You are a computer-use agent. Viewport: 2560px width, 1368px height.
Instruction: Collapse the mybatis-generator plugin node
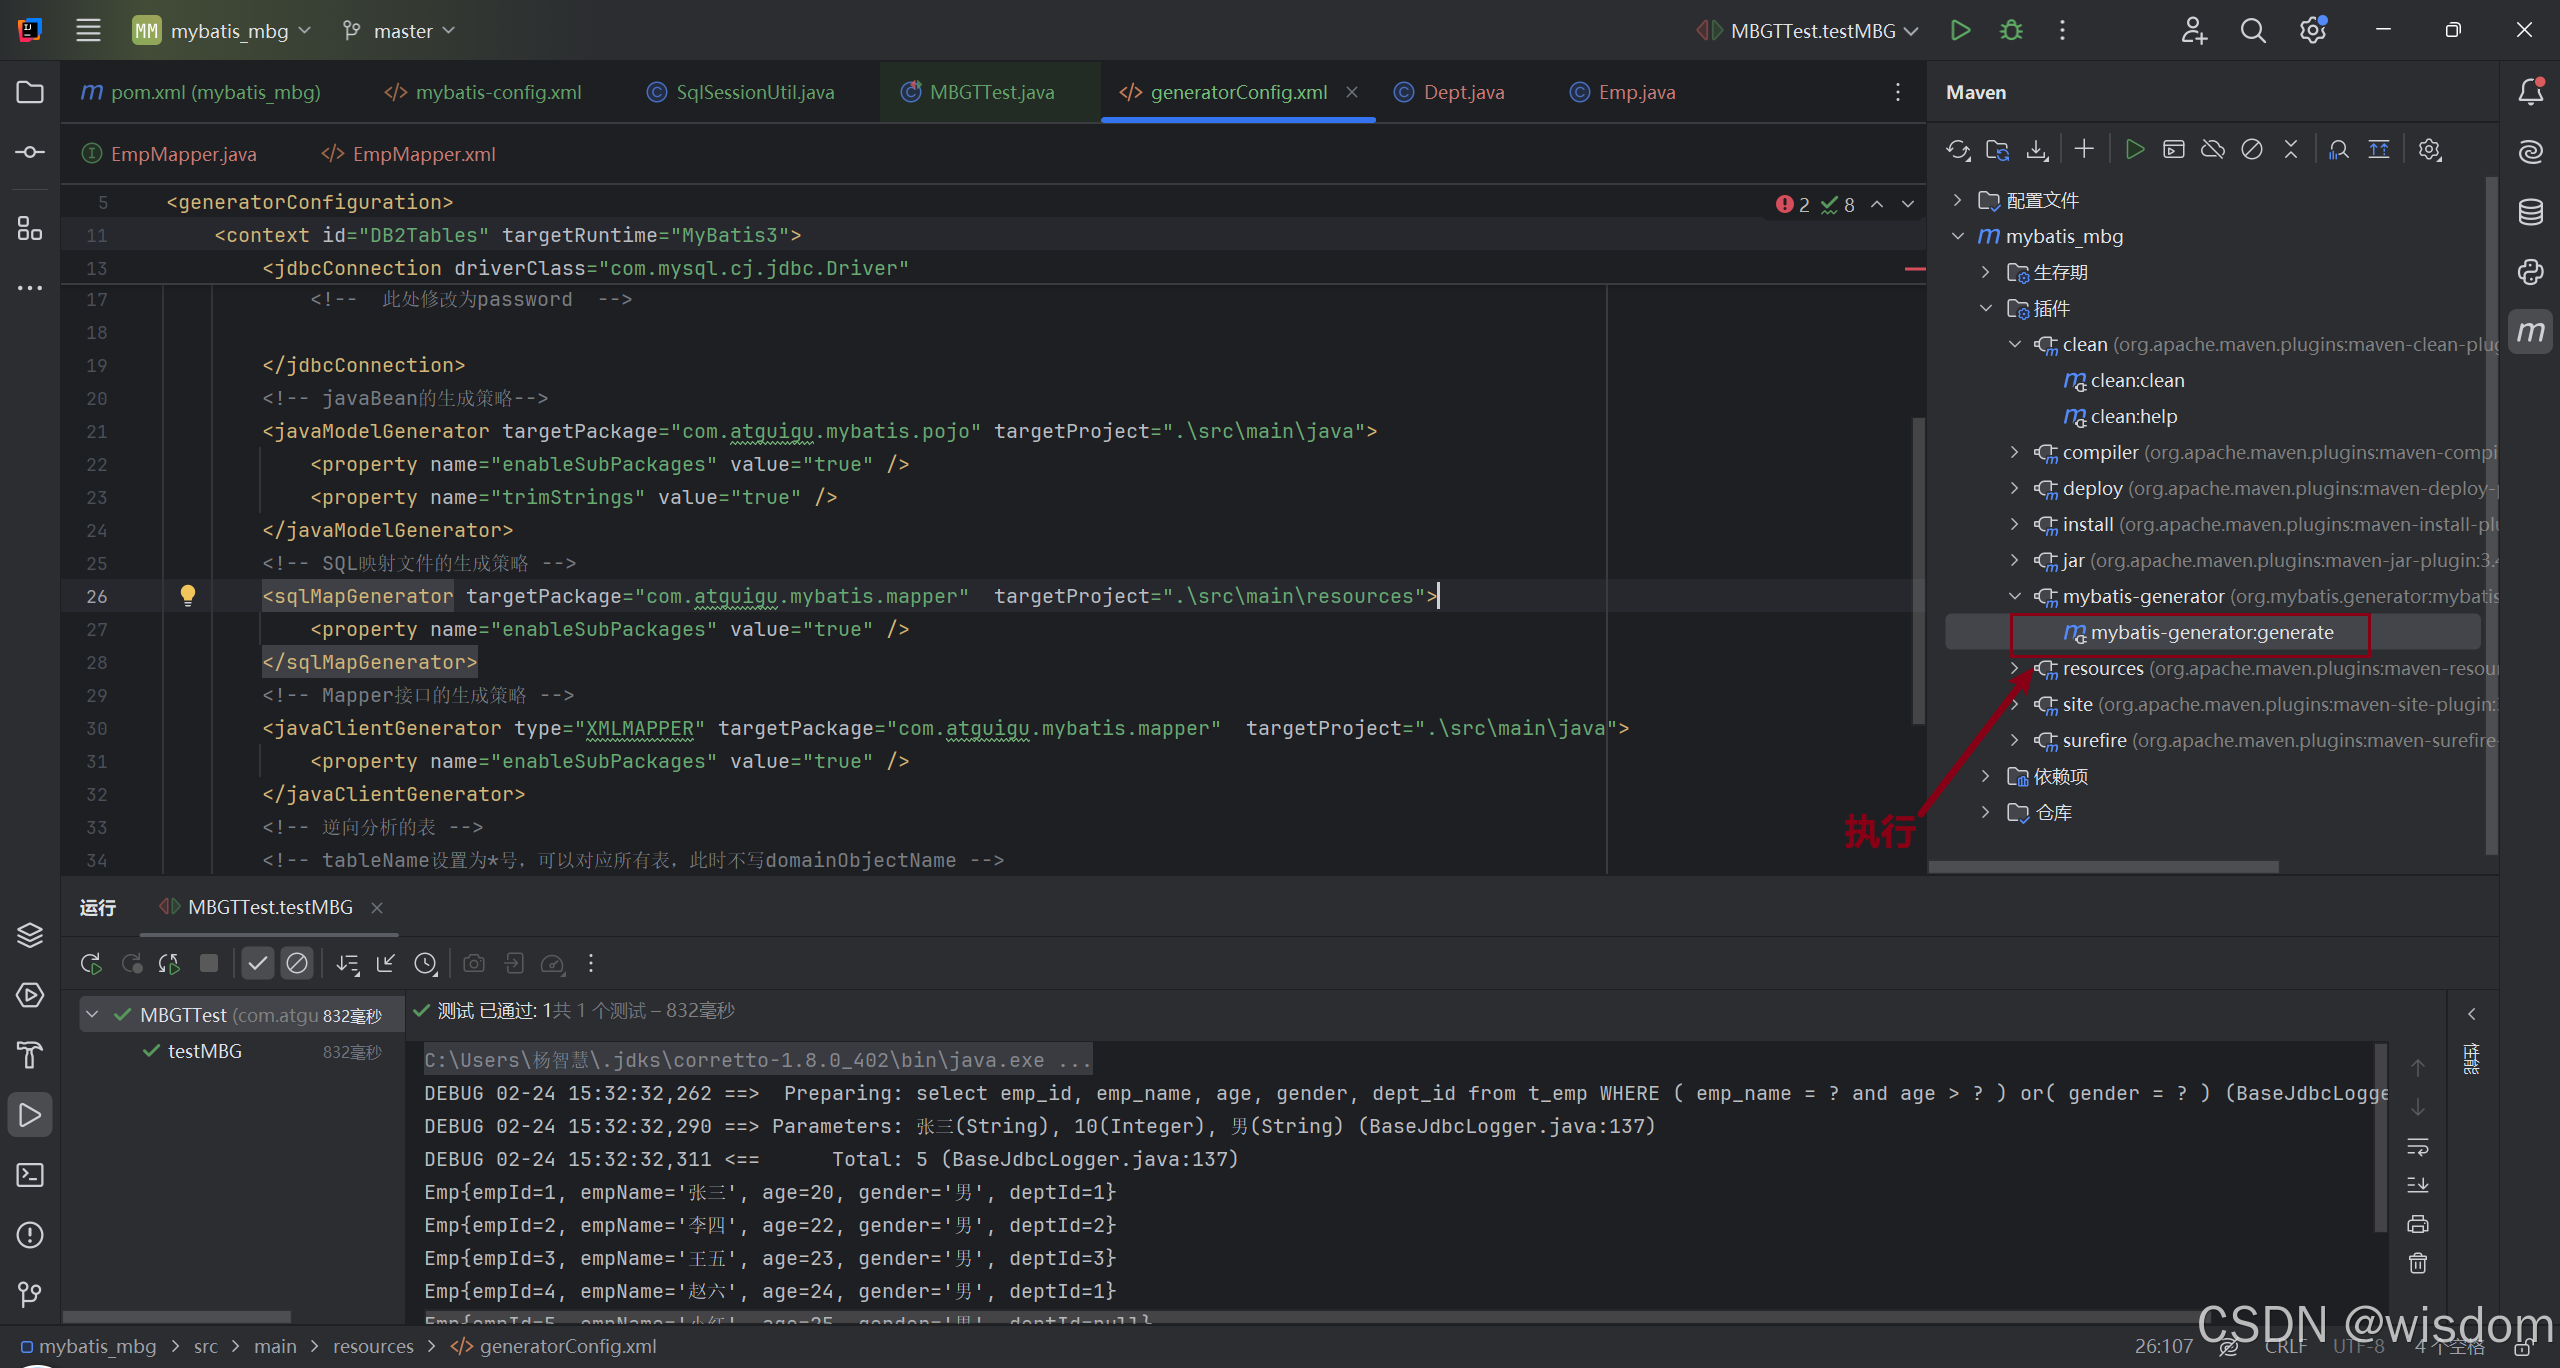[2015, 596]
